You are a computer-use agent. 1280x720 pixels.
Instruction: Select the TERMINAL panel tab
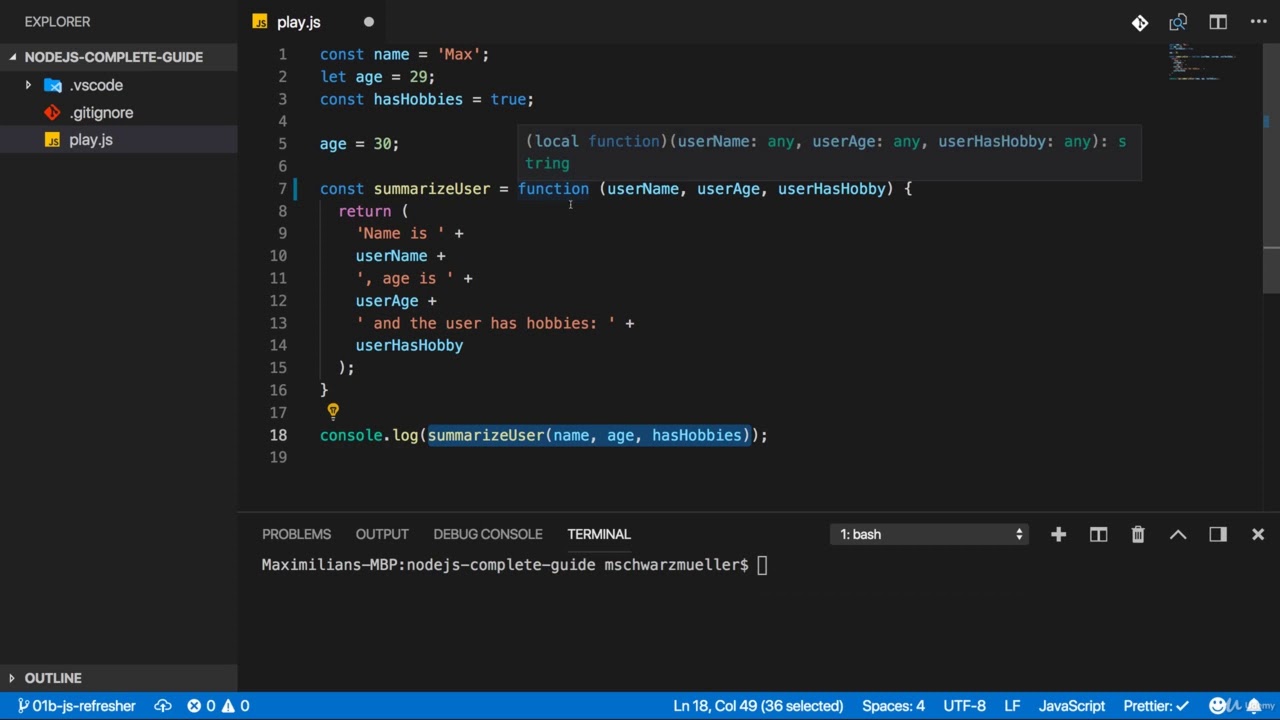tap(599, 534)
